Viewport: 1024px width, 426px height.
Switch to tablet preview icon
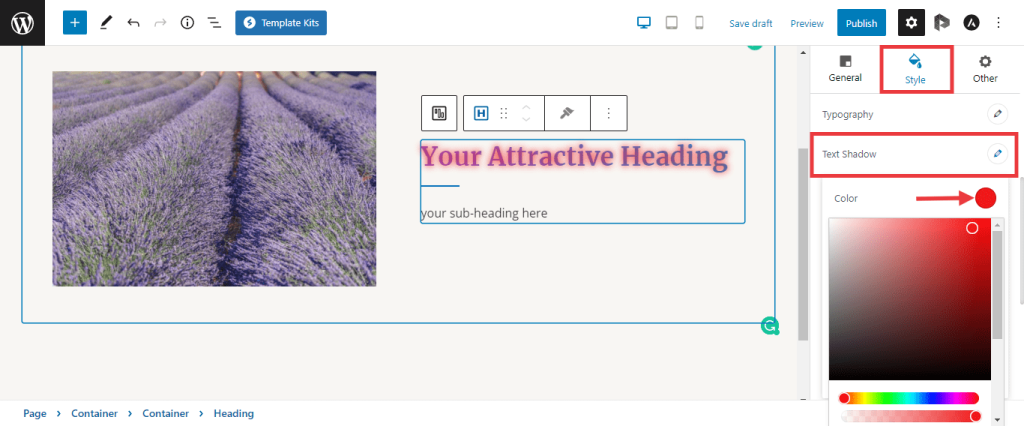pyautogui.click(x=672, y=22)
